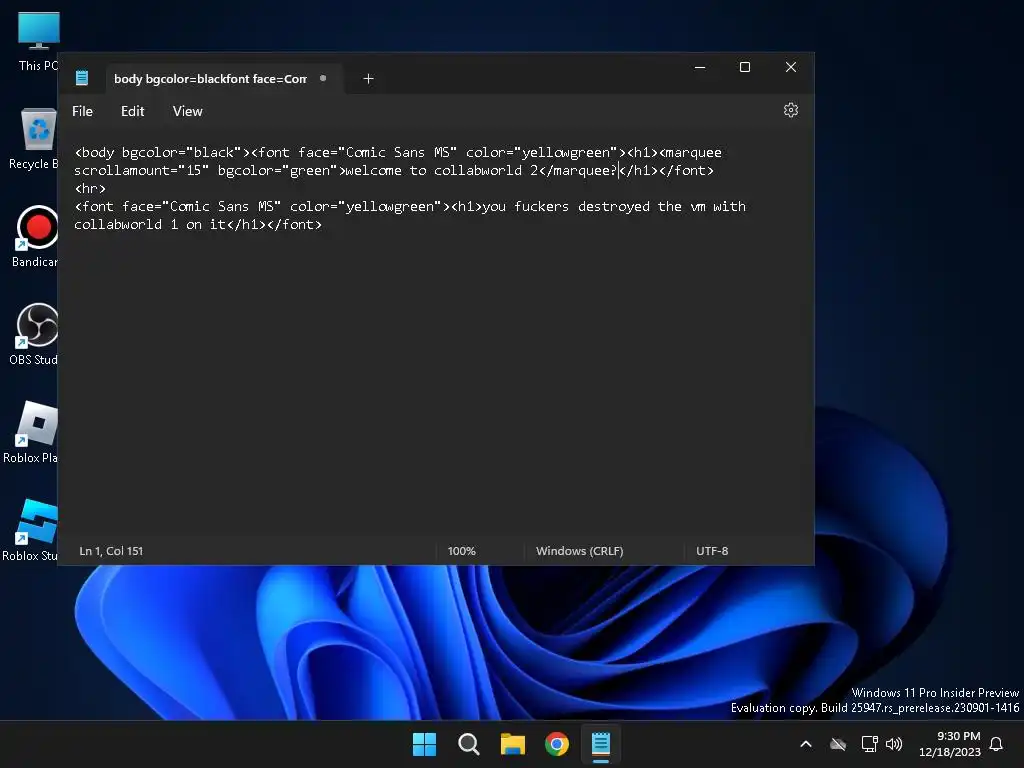Open taskbar Search
The image size is (1024, 768).
click(469, 744)
